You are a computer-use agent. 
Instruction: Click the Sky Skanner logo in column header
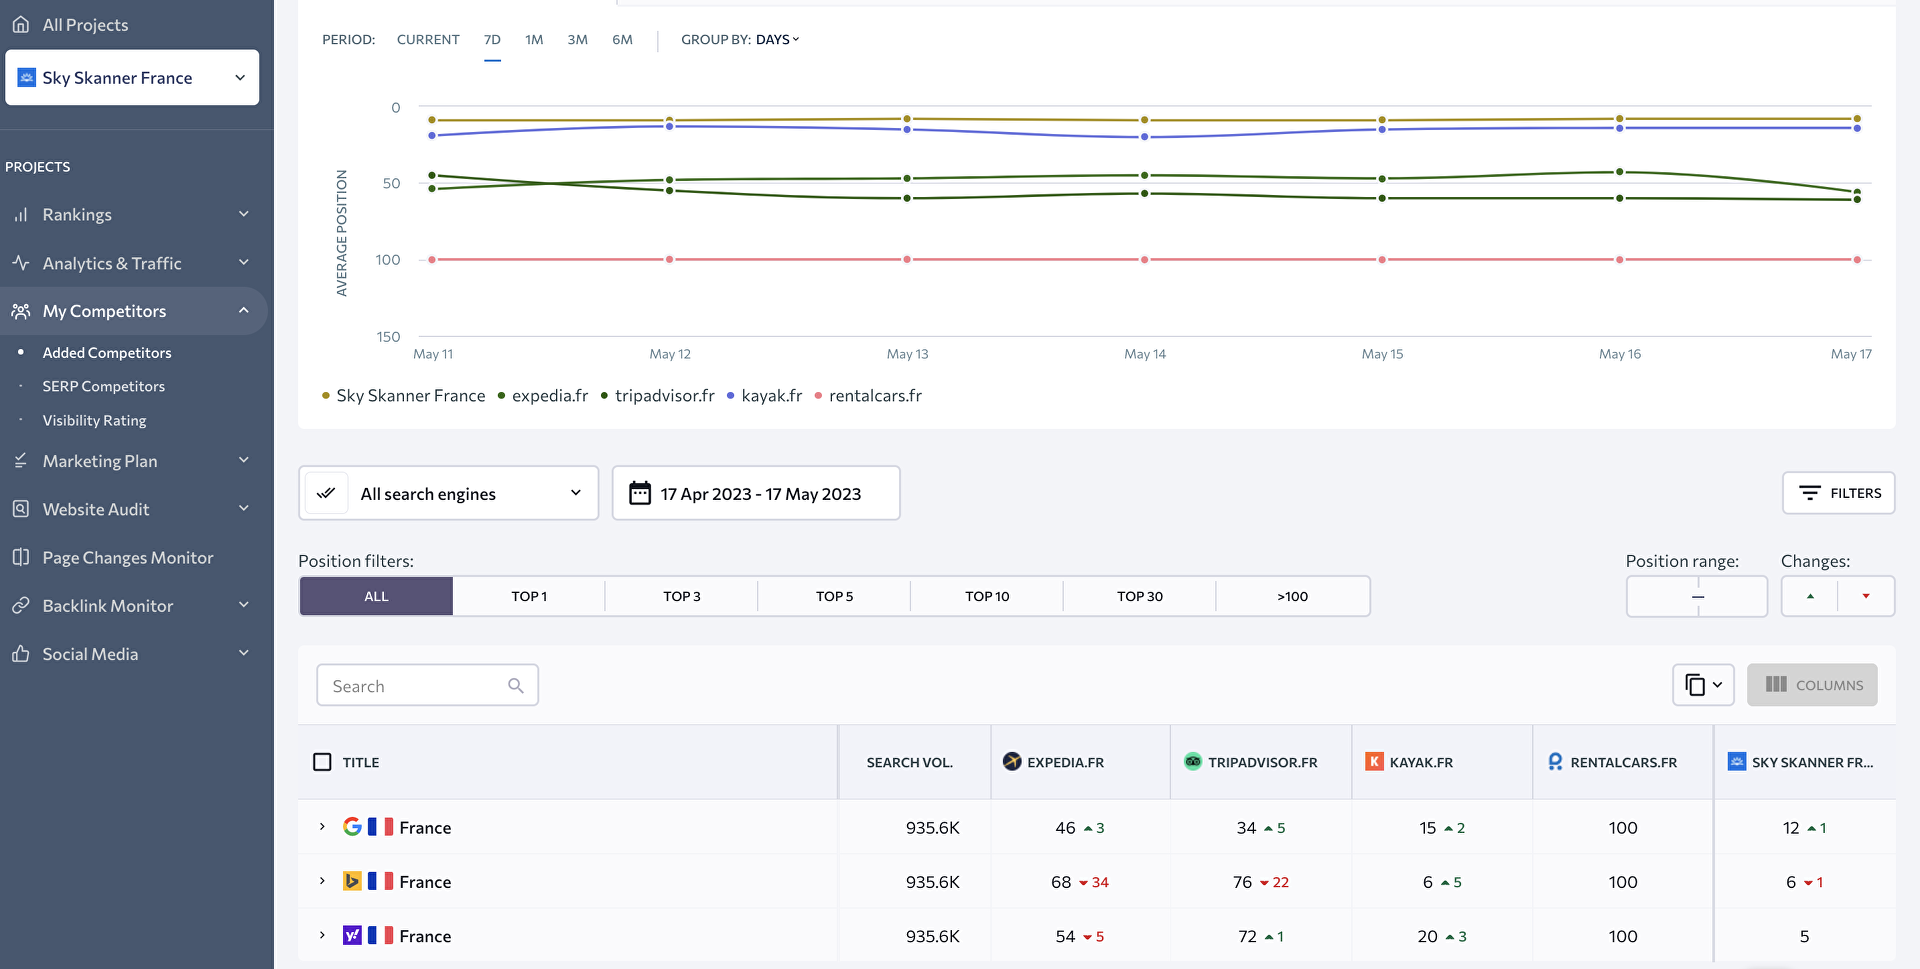point(1737,762)
